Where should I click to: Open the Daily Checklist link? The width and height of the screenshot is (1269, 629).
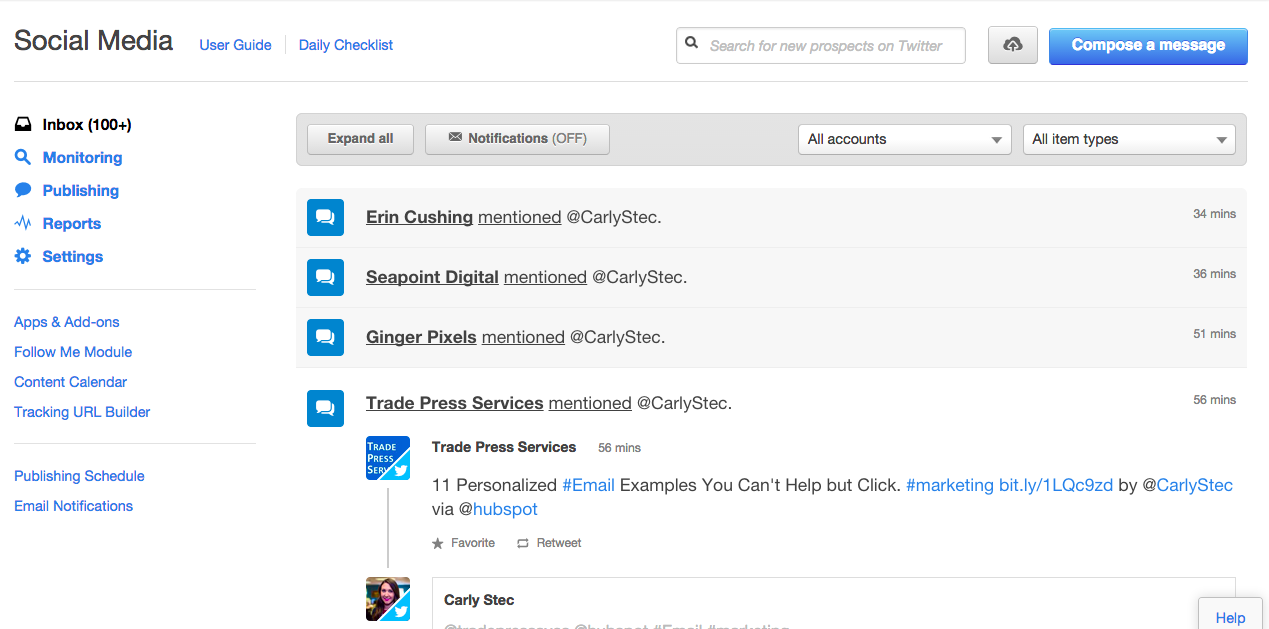pos(346,45)
